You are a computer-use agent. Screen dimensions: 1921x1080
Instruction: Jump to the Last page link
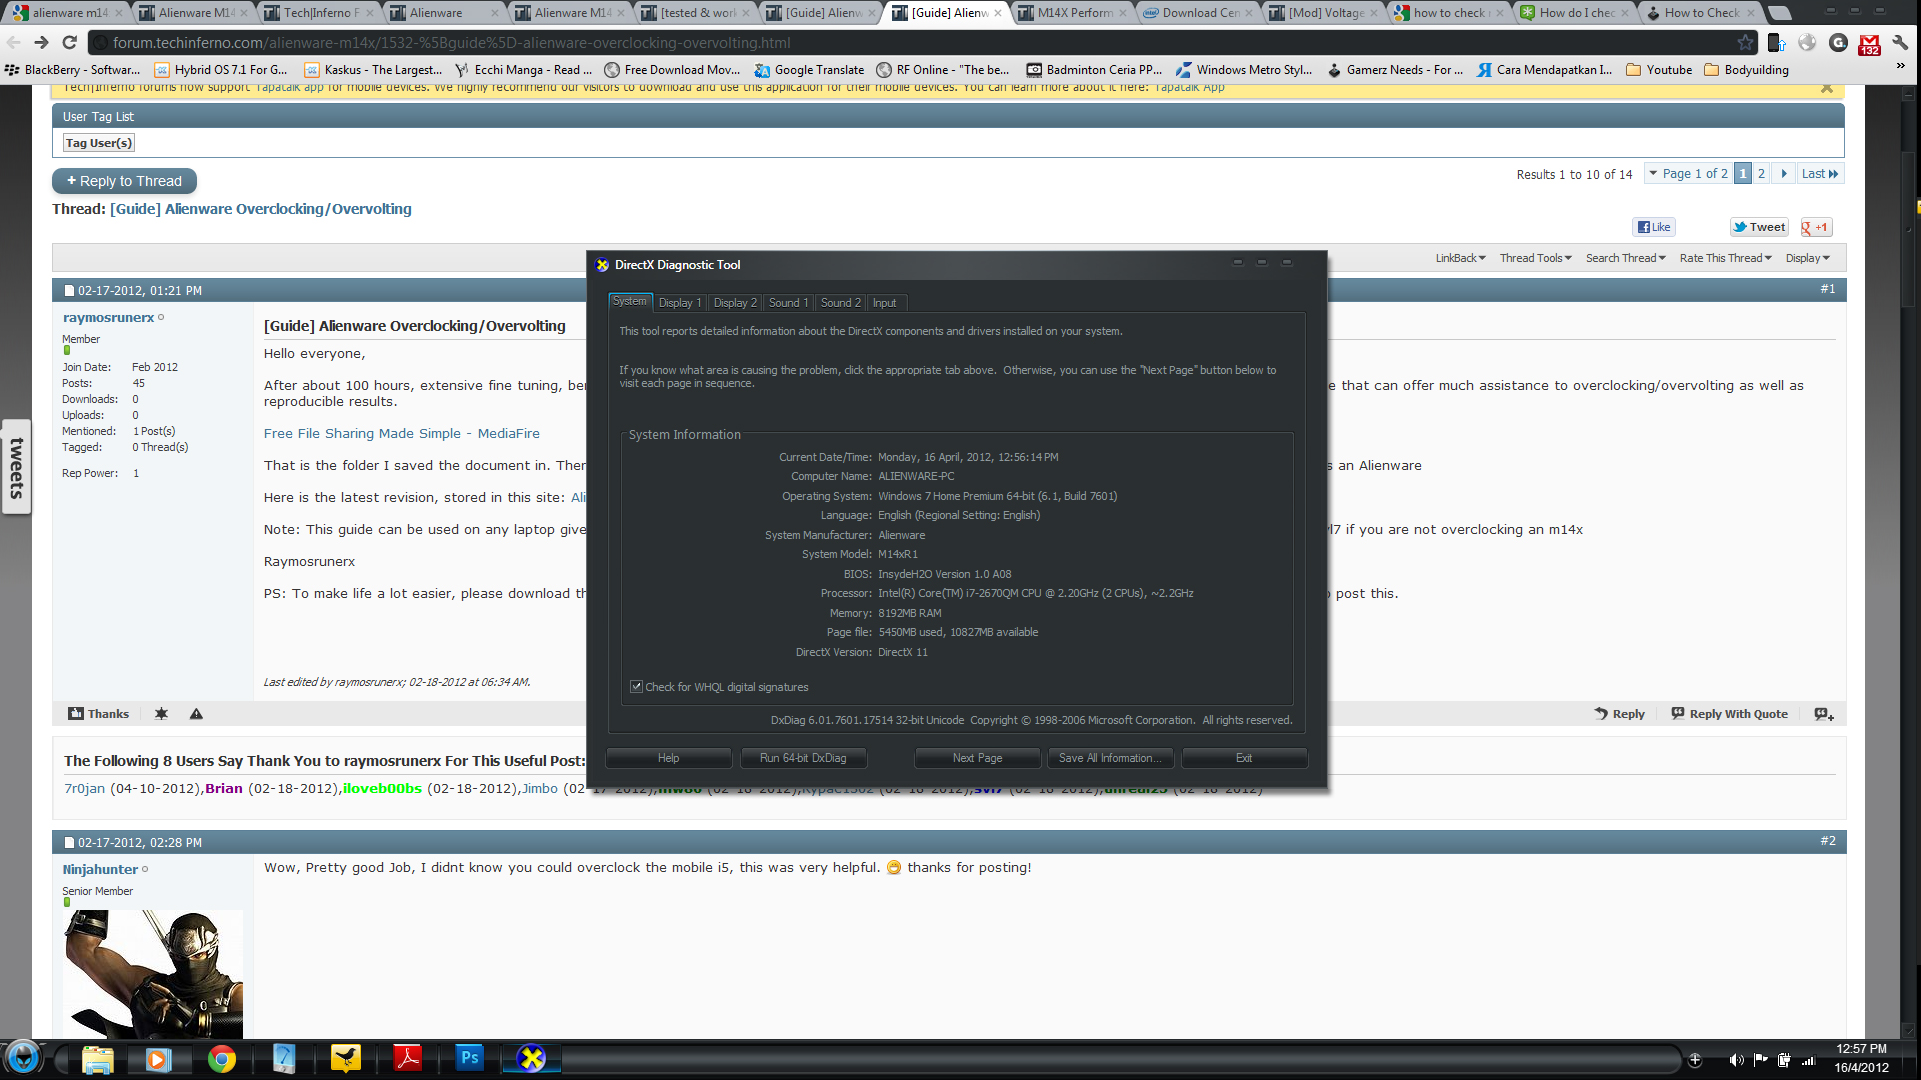1820,173
